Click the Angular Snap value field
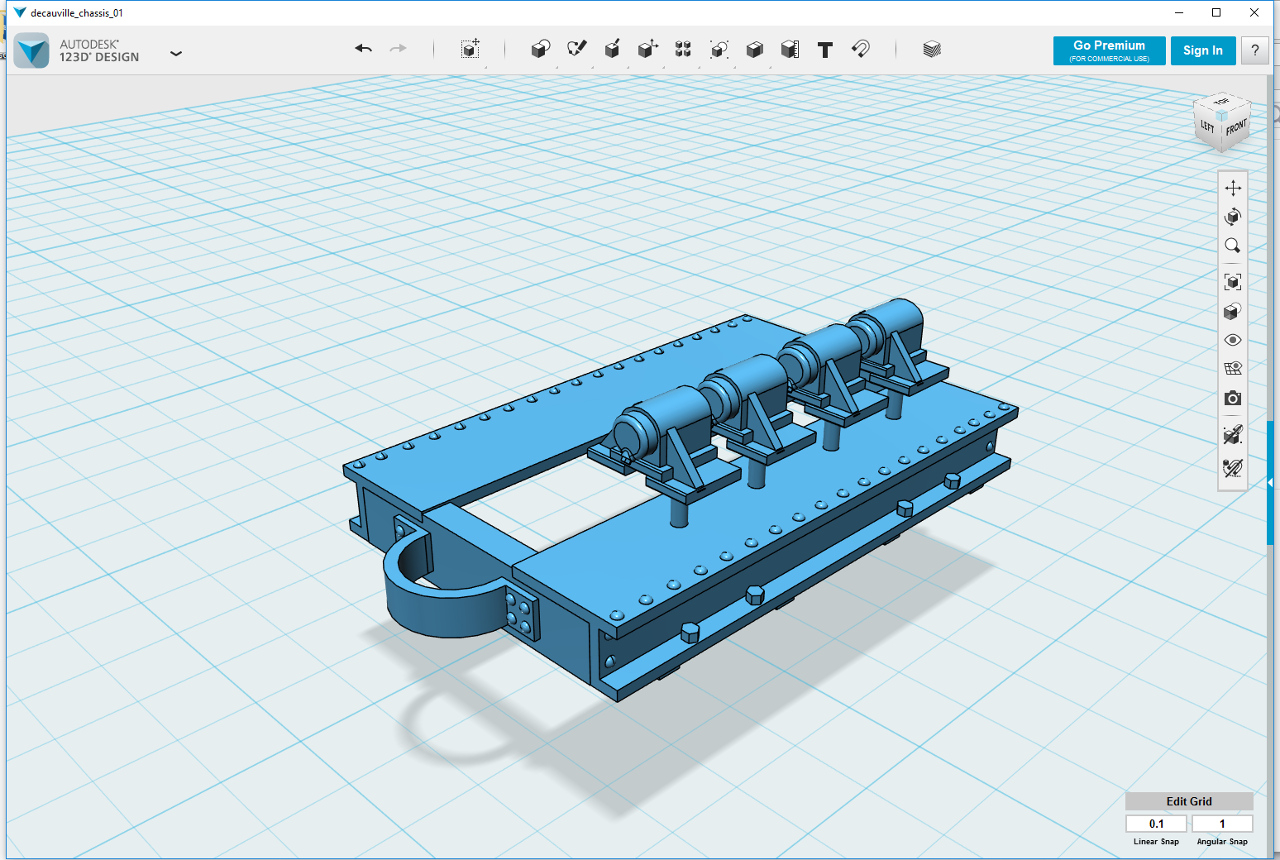 (1222, 824)
